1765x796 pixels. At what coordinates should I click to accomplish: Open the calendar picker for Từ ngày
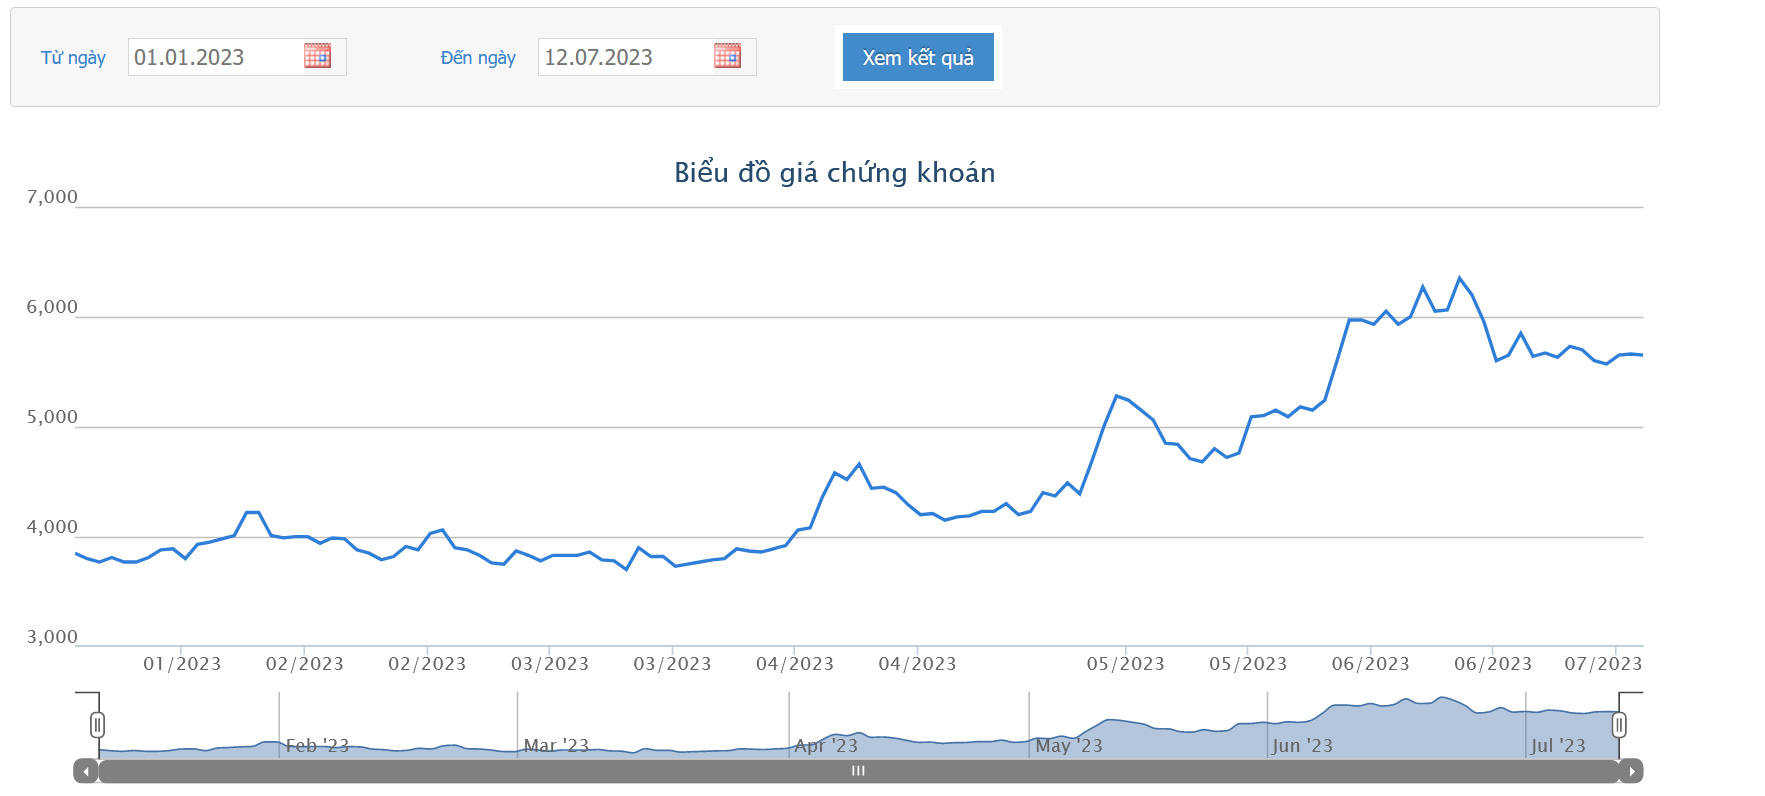tap(317, 56)
